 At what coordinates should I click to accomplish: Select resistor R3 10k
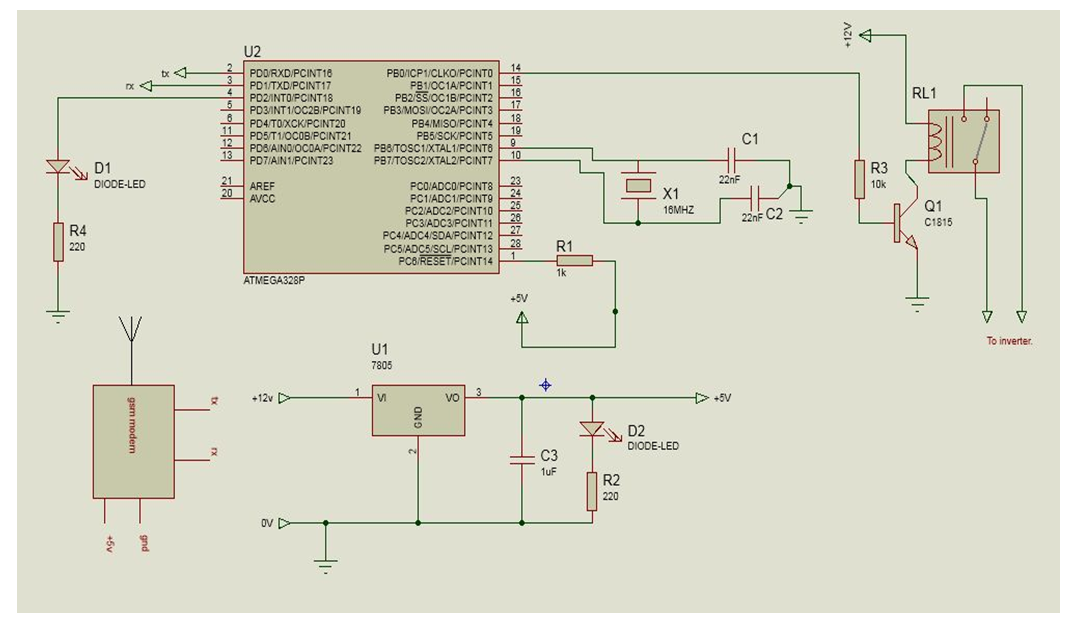[x=858, y=180]
